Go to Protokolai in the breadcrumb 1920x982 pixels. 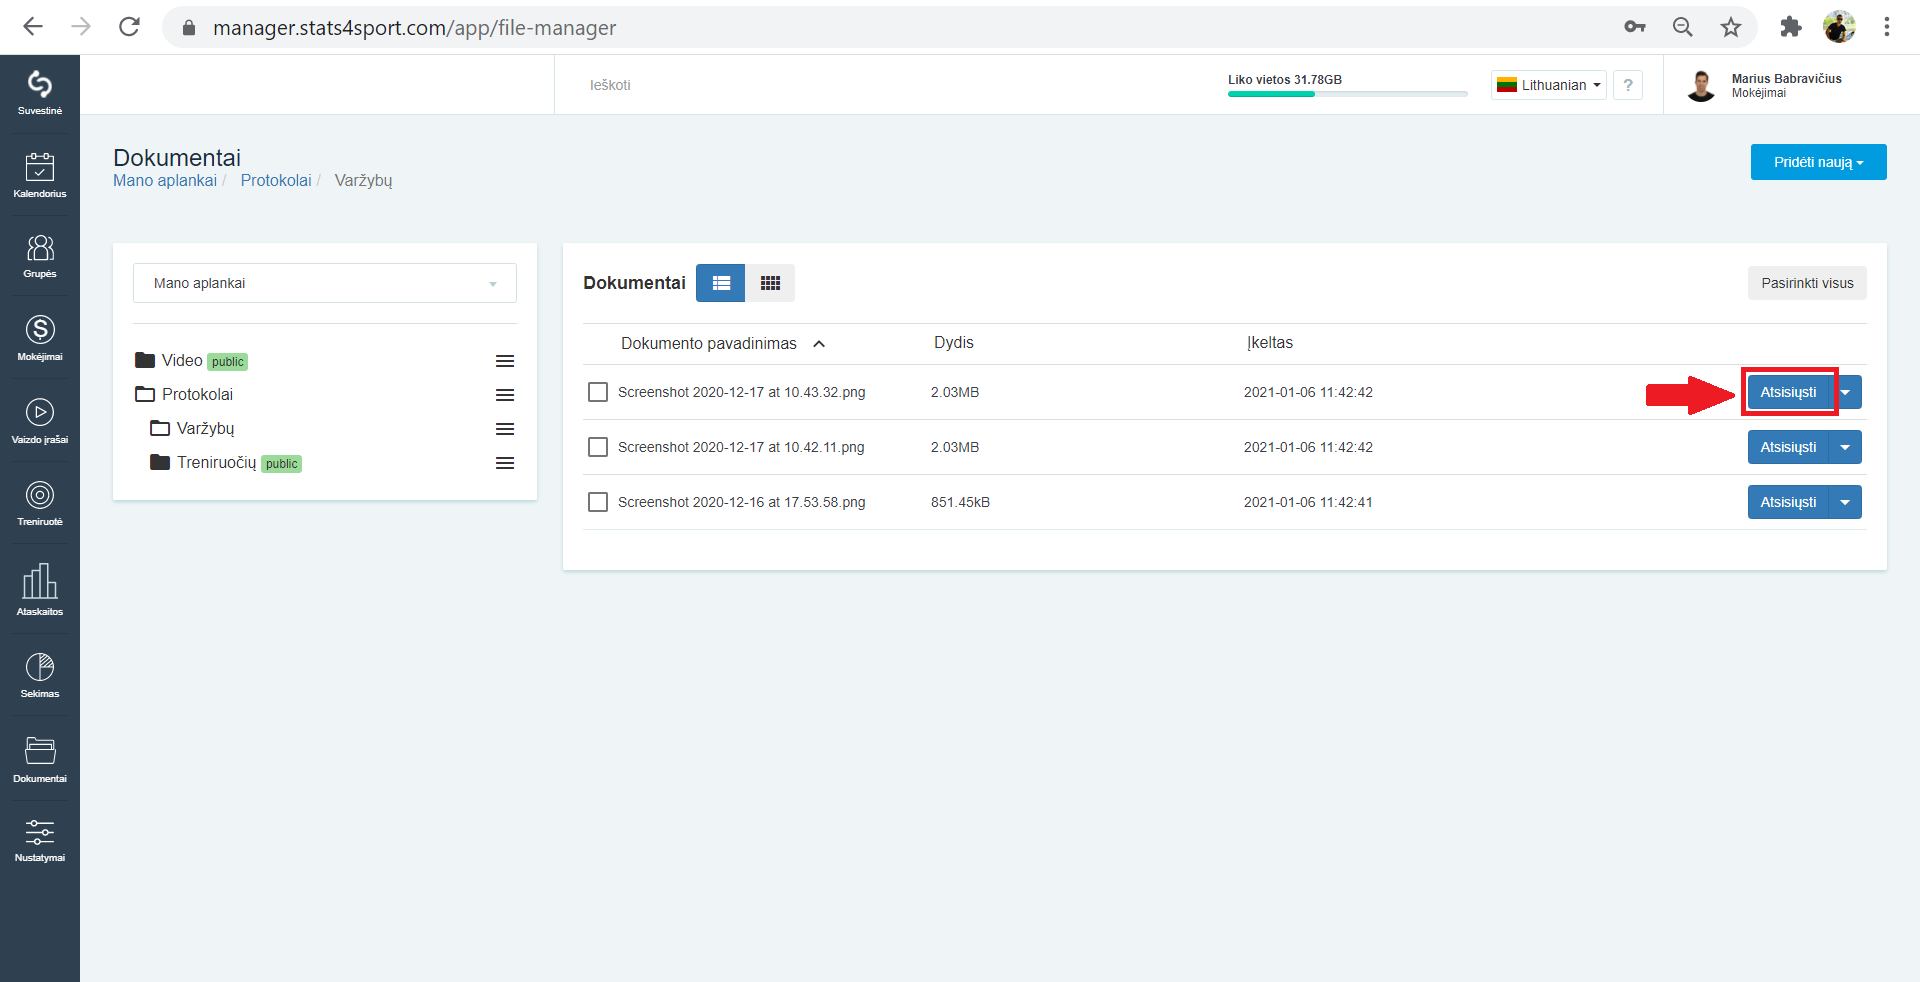coord(276,180)
